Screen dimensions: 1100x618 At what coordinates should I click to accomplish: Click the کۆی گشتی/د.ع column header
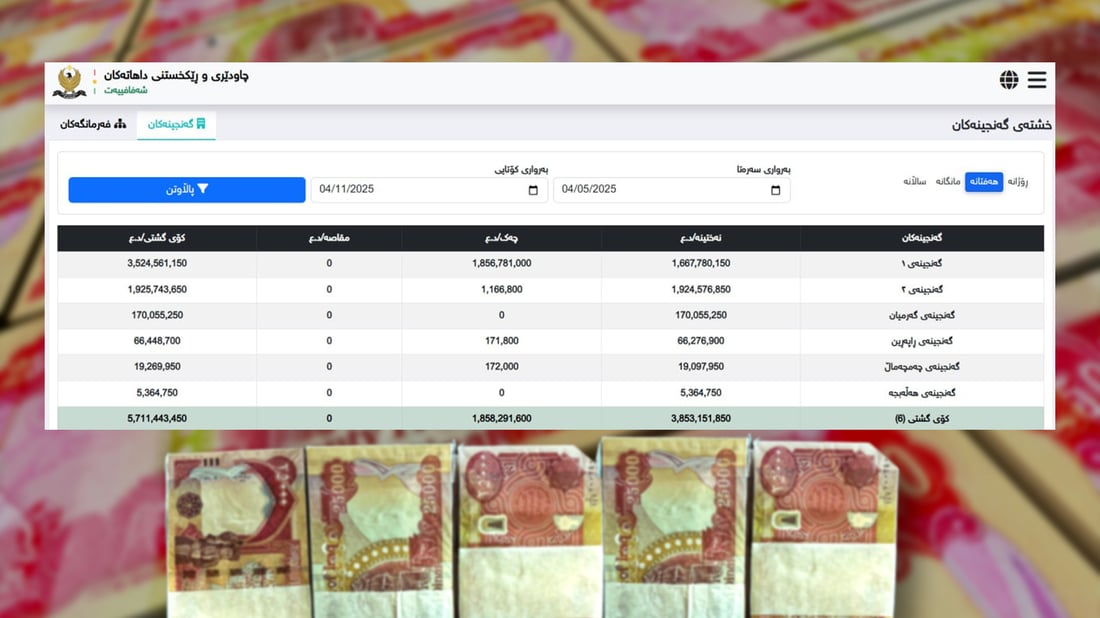pyautogui.click(x=157, y=238)
